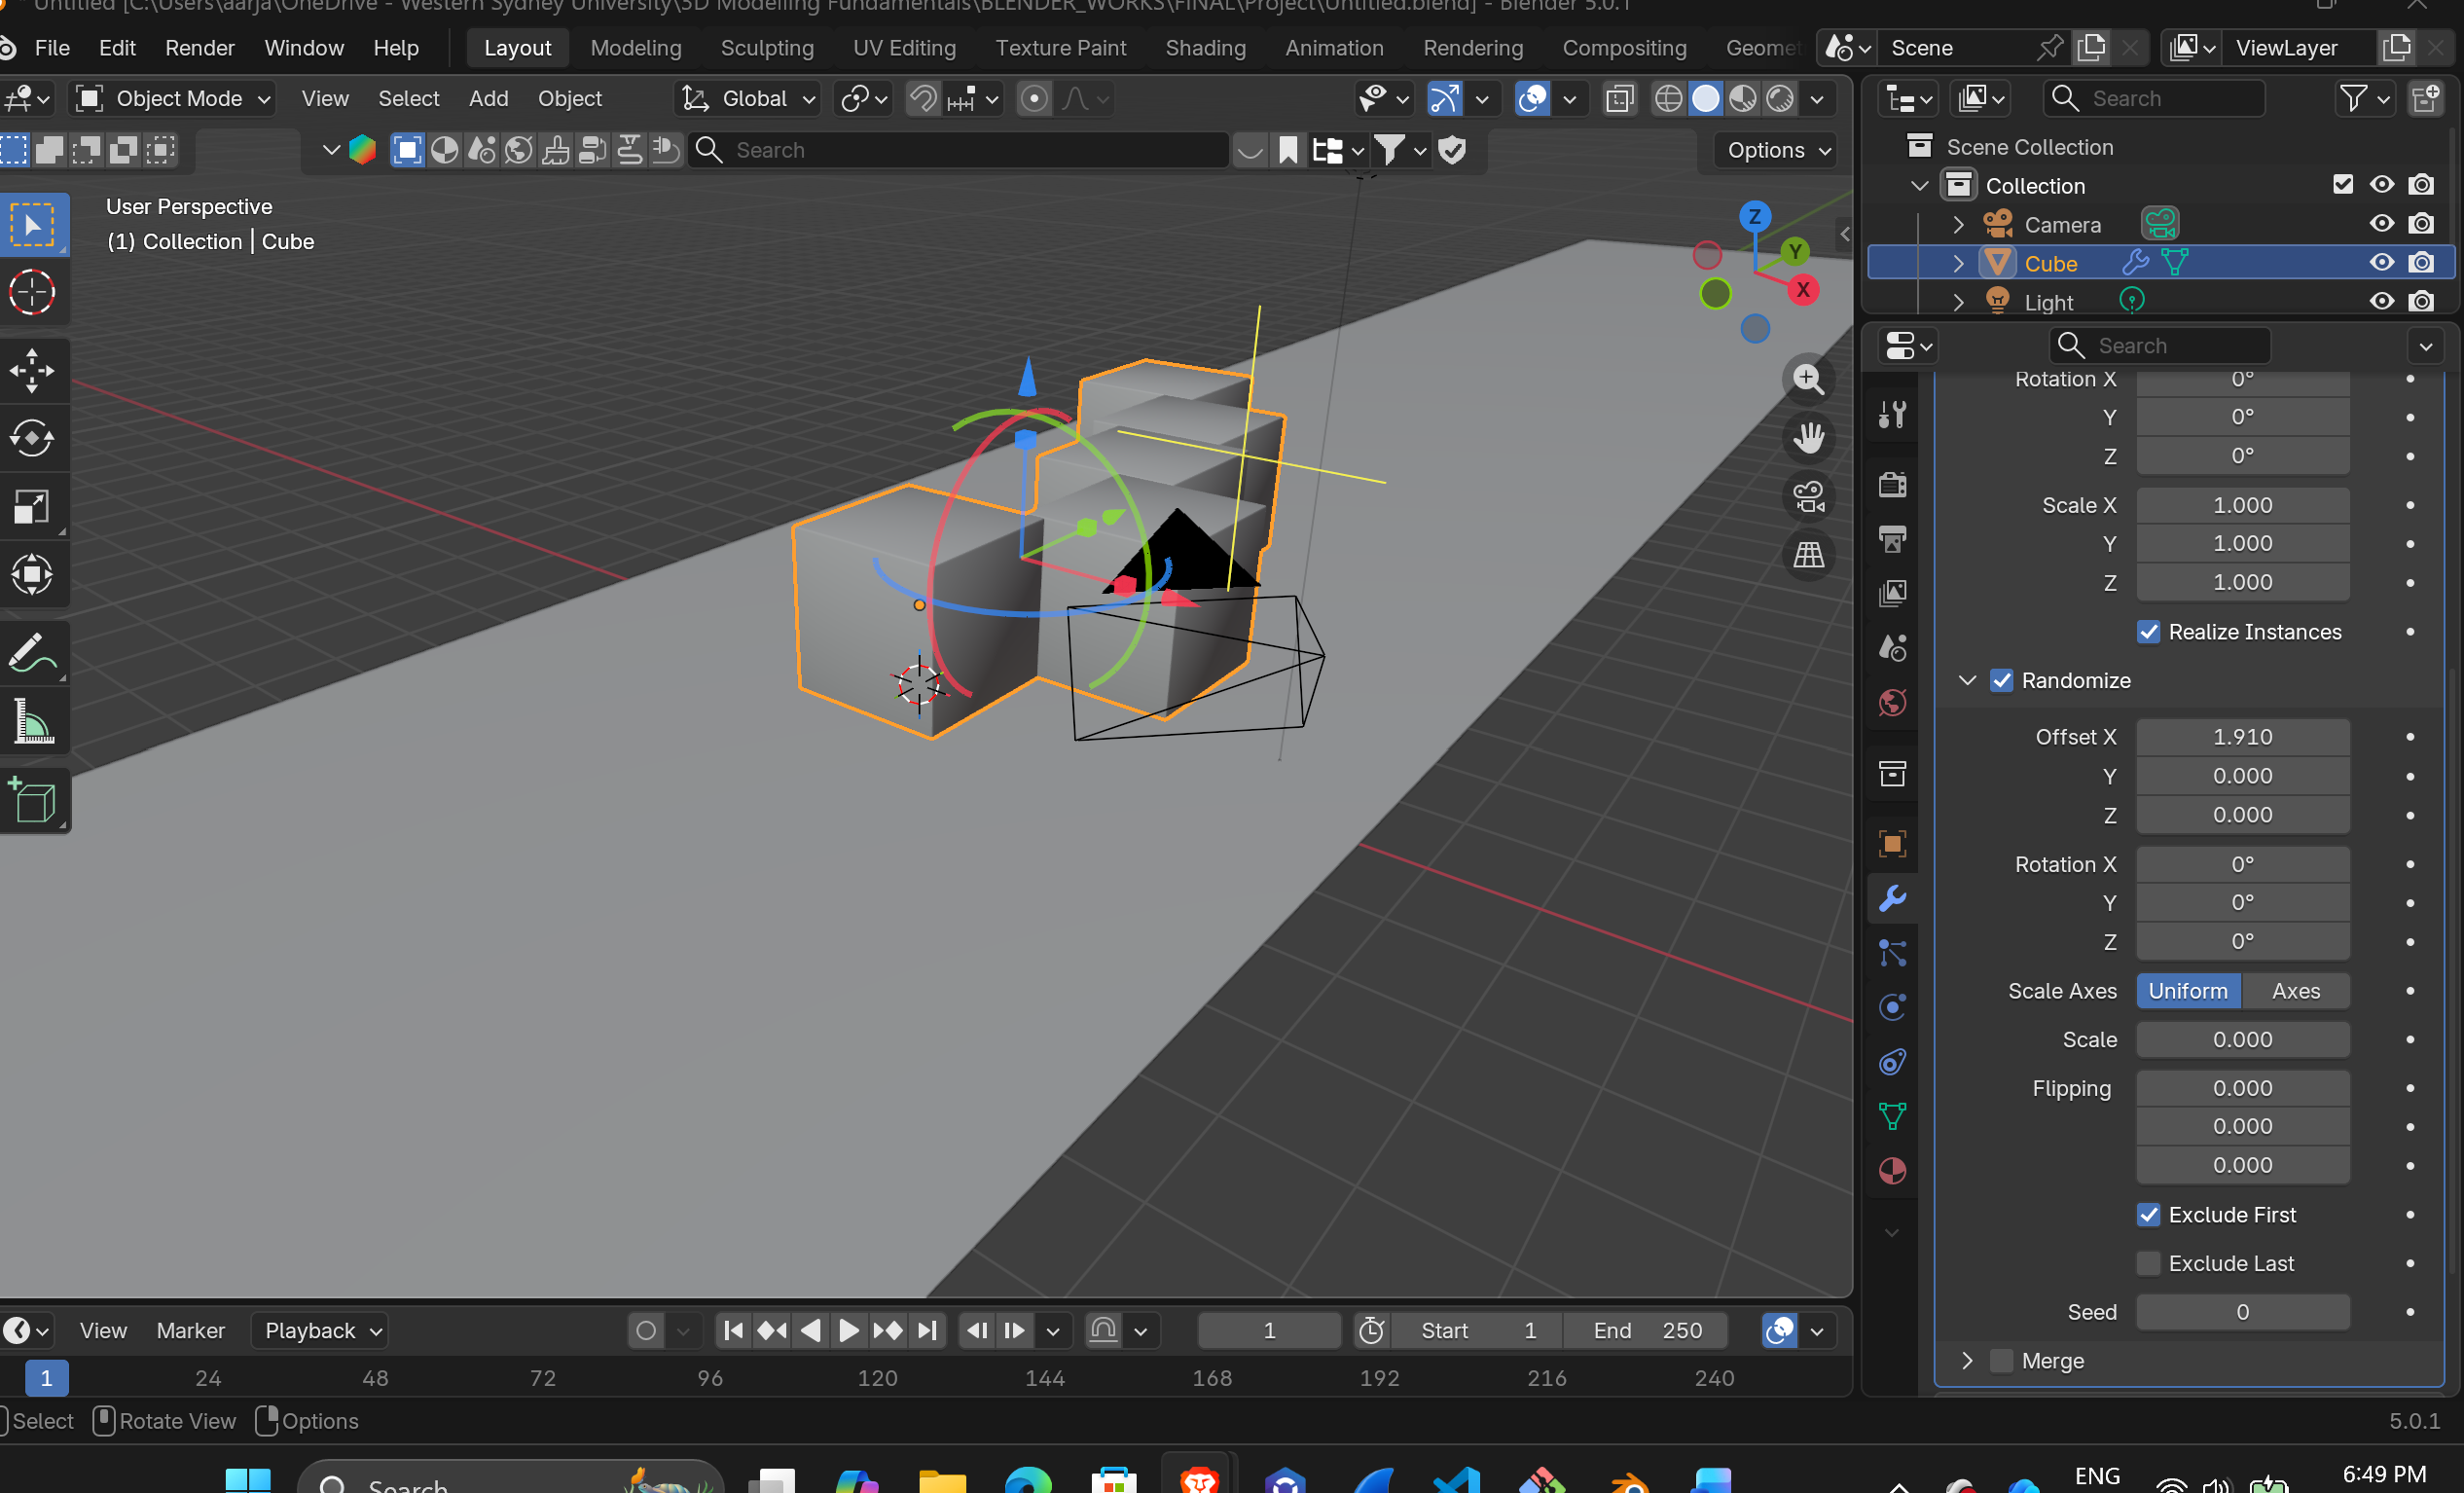
Task: Hide the Camera in viewport via eye icon
Action: coord(2382,224)
